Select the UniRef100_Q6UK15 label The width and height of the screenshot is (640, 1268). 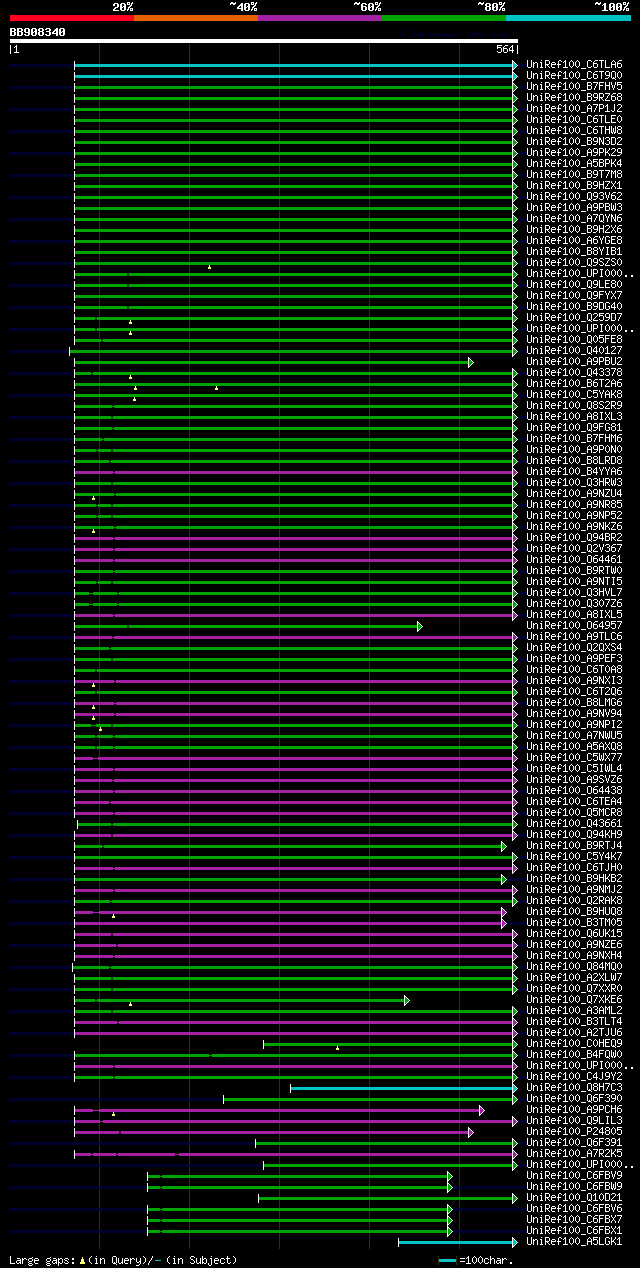click(x=574, y=933)
